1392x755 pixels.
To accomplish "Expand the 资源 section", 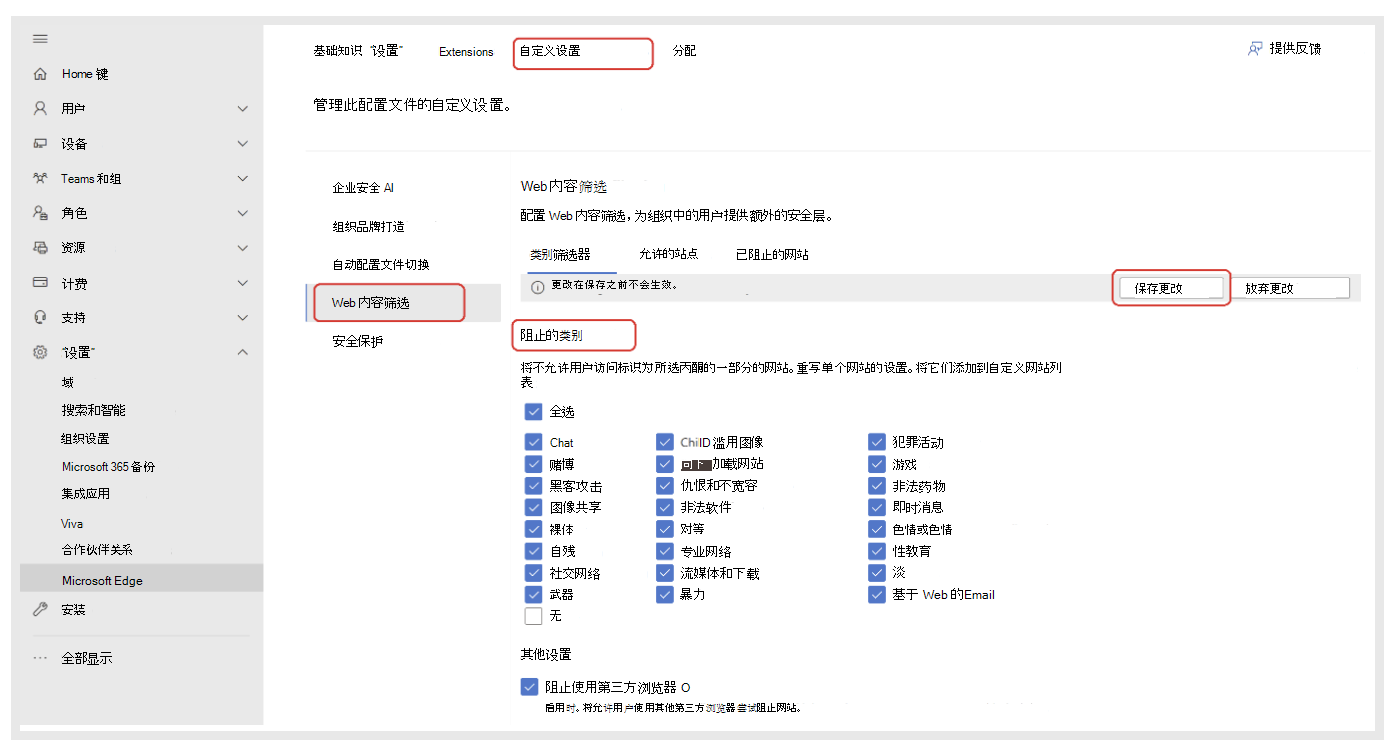I will tap(242, 247).
